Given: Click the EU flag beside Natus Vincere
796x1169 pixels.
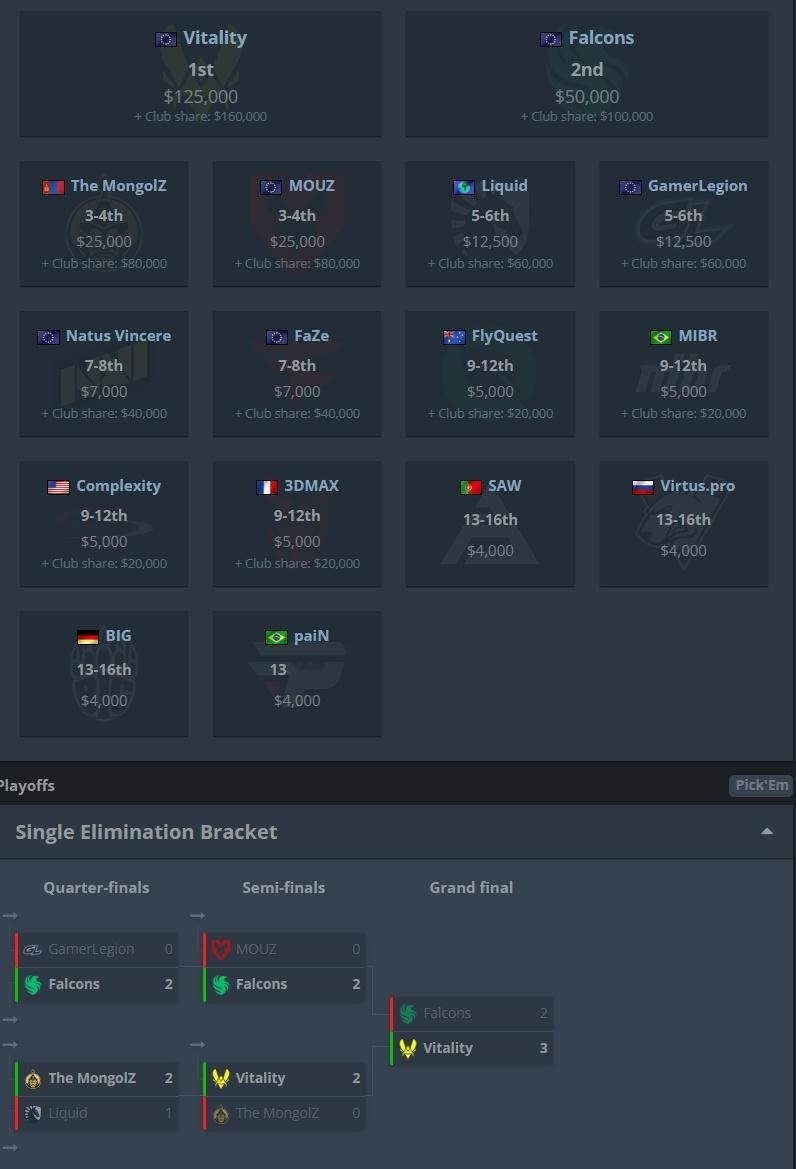Looking at the screenshot, I should point(48,337).
